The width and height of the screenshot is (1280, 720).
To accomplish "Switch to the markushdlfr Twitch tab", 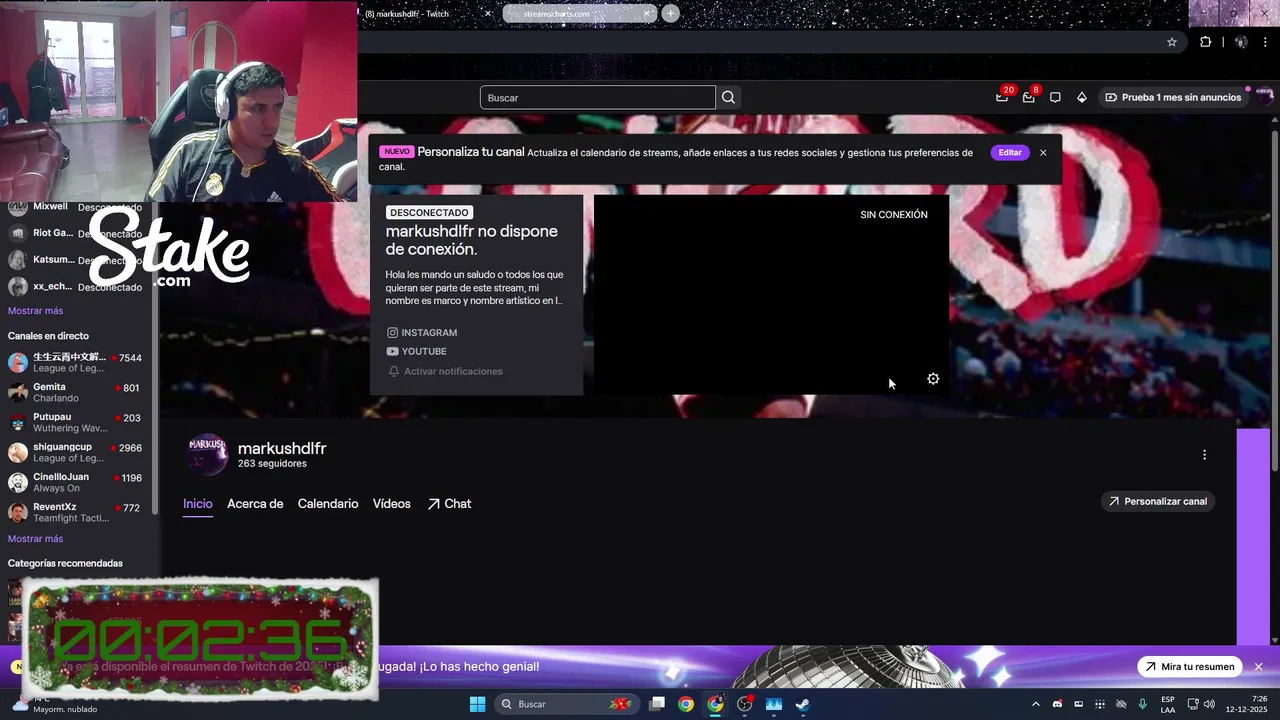I will click(428, 13).
